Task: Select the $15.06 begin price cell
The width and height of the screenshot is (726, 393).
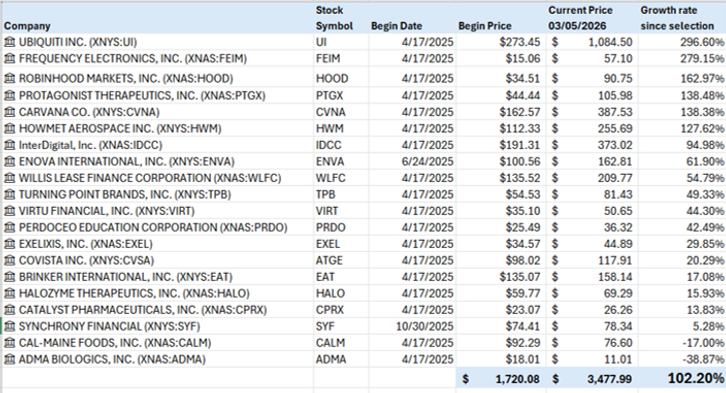Action: (501, 59)
